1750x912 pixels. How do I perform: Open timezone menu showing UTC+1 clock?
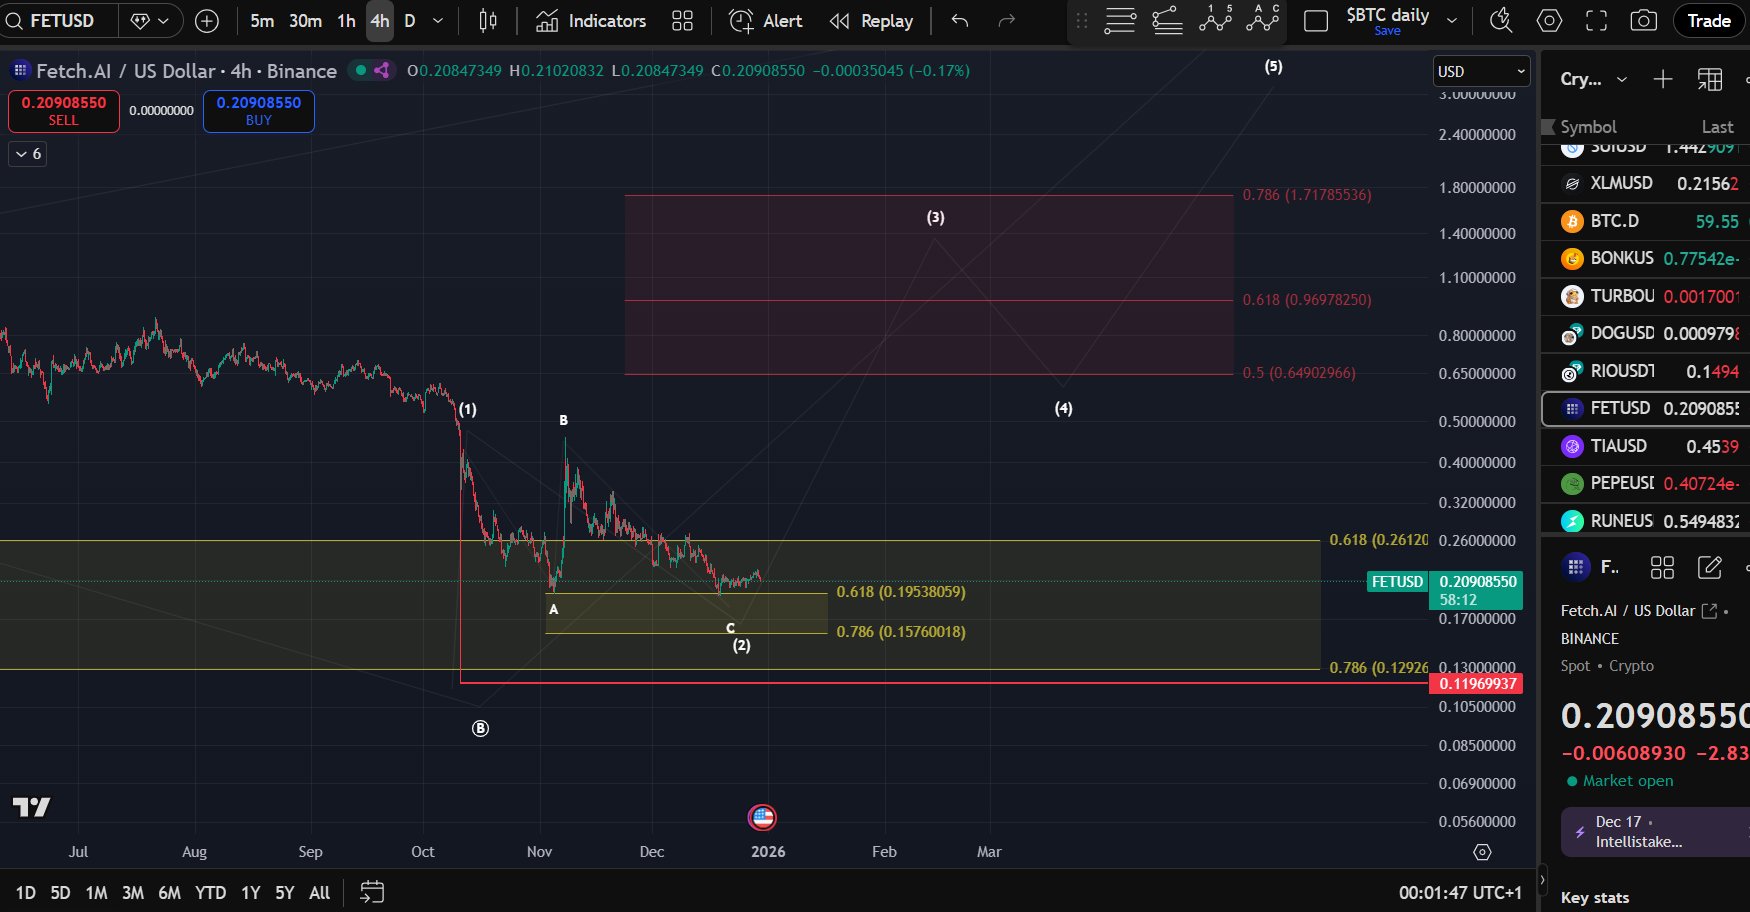[1460, 893]
